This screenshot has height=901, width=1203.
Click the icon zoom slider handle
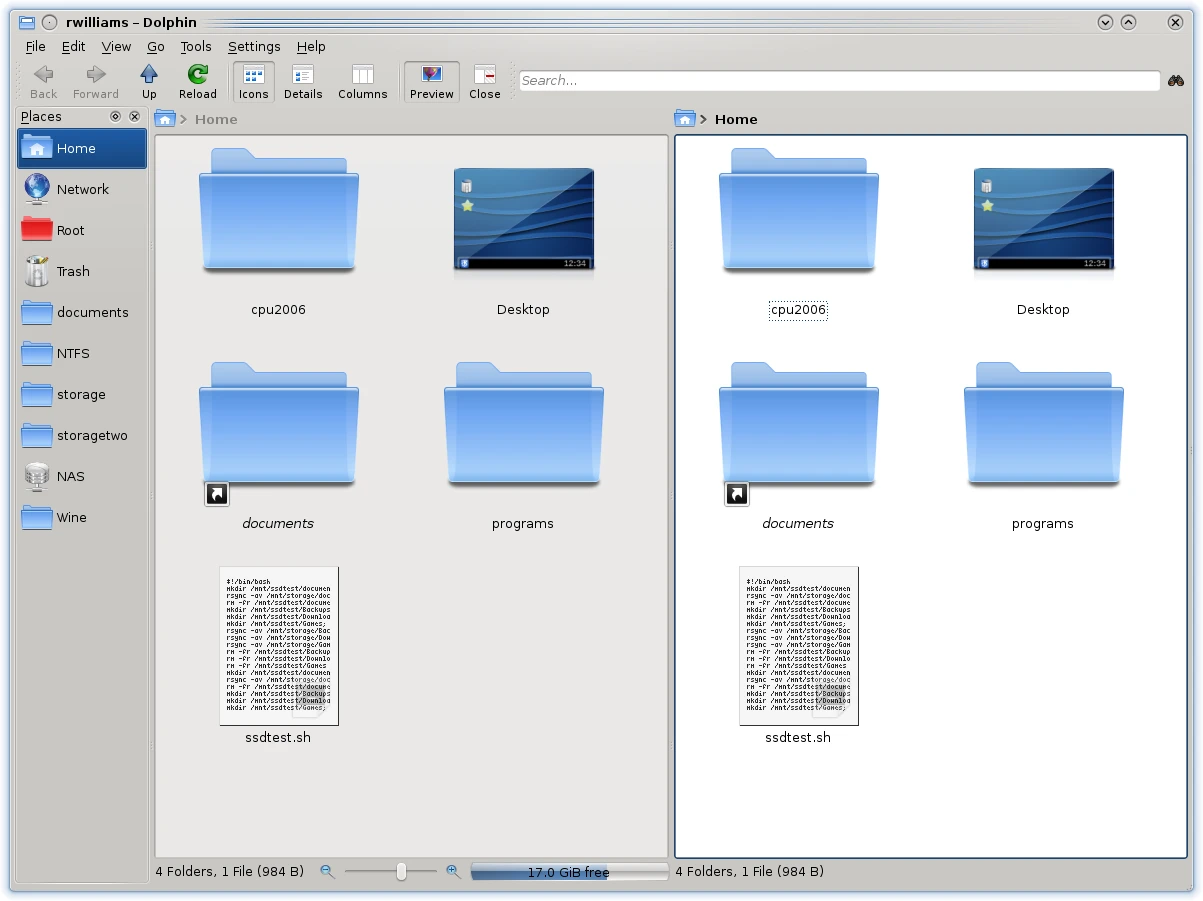(401, 871)
